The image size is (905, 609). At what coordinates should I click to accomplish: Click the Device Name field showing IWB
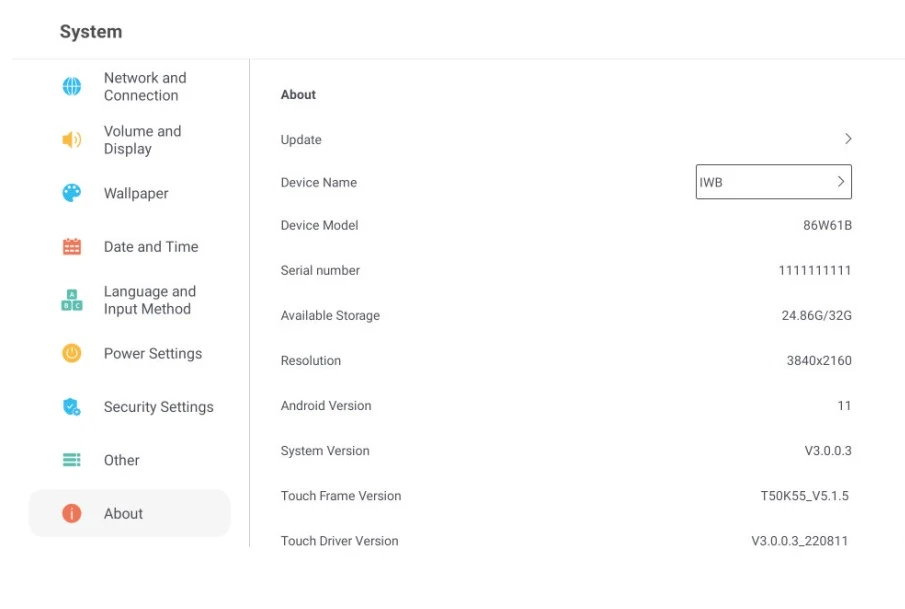point(773,182)
